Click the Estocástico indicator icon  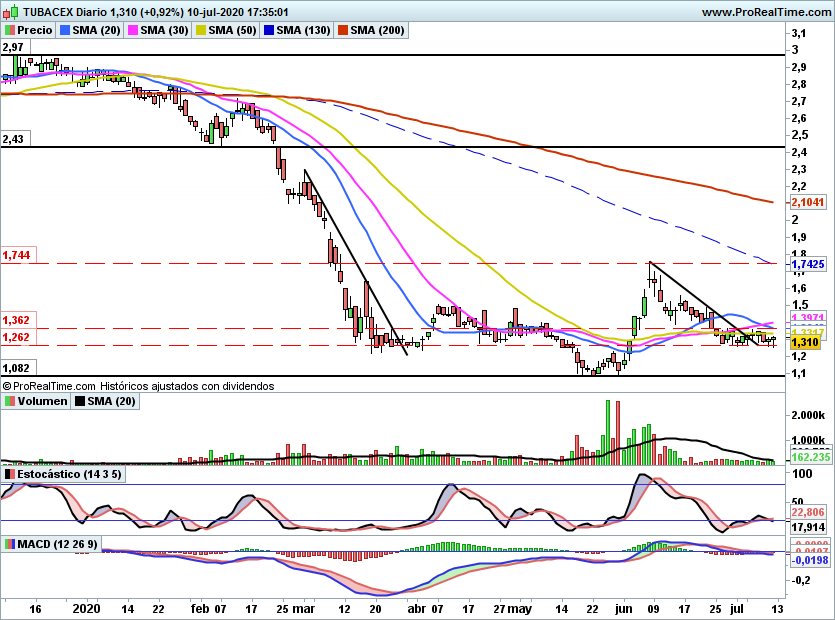(x=10, y=475)
